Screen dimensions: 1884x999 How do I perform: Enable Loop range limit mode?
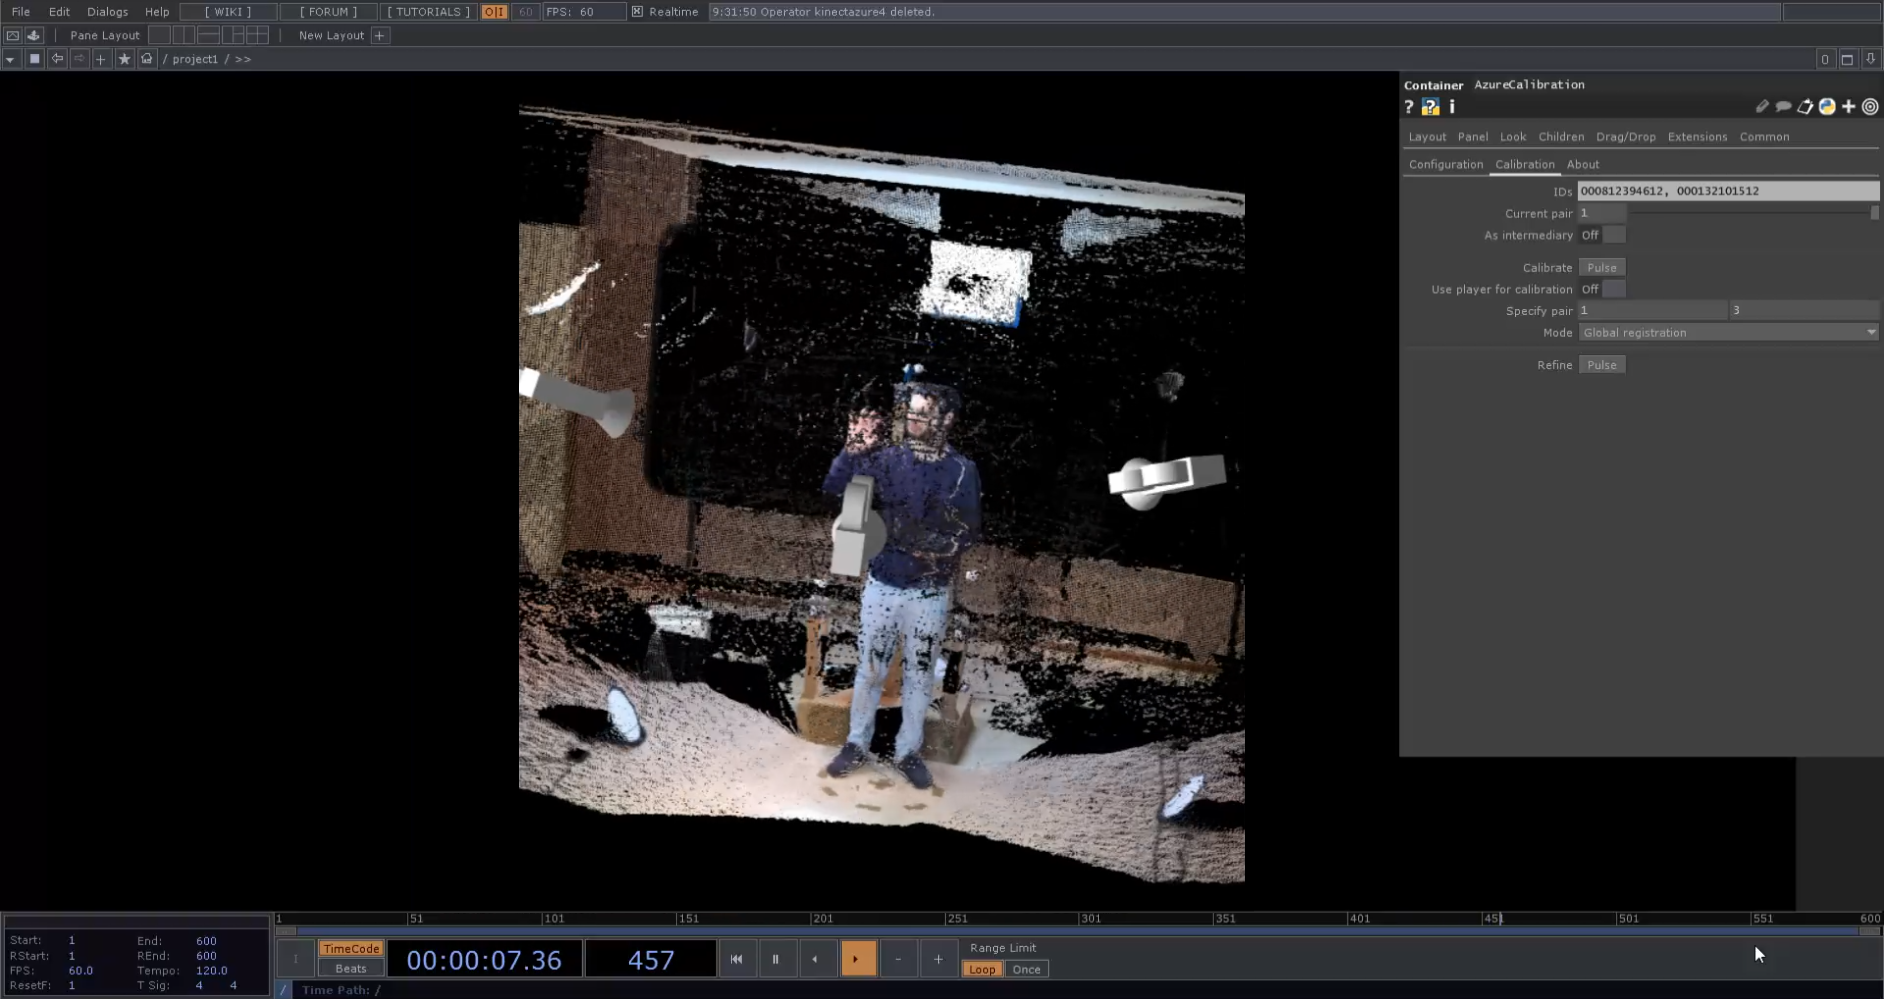(x=982, y=969)
